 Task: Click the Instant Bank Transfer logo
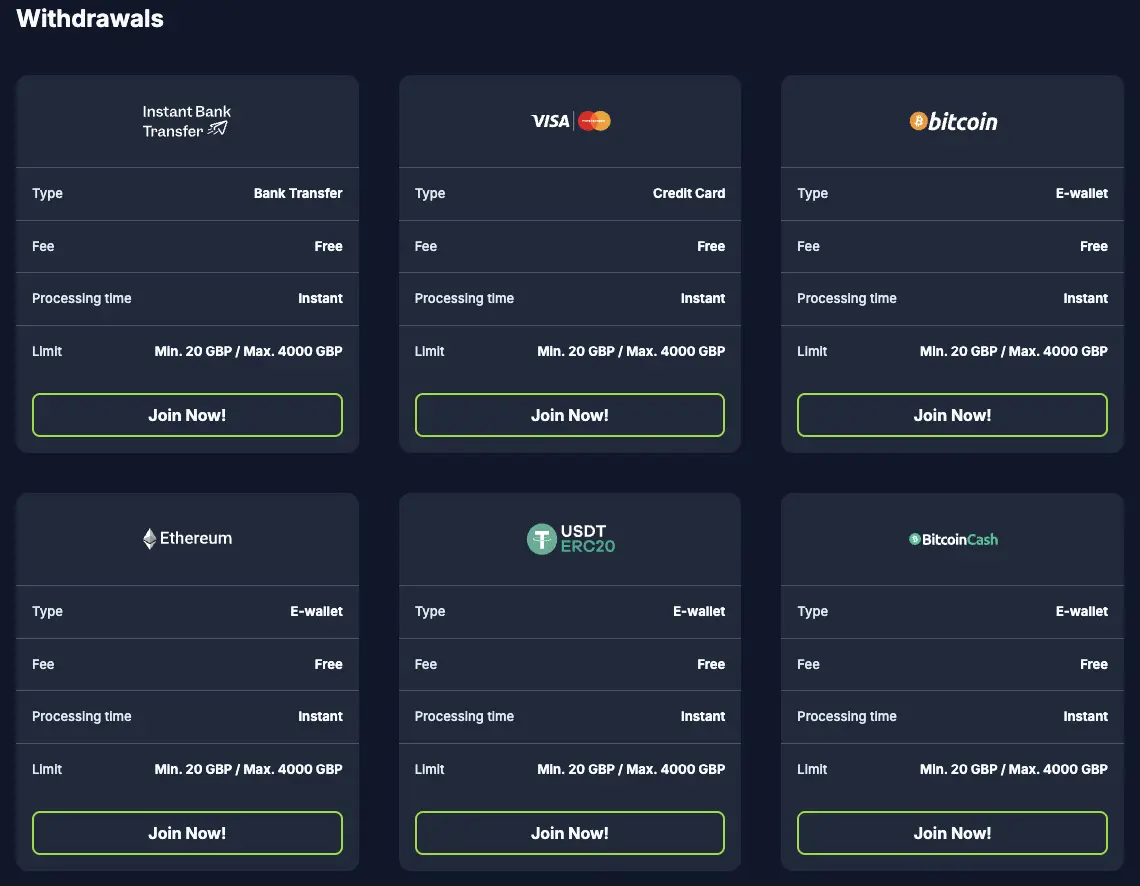coord(187,121)
